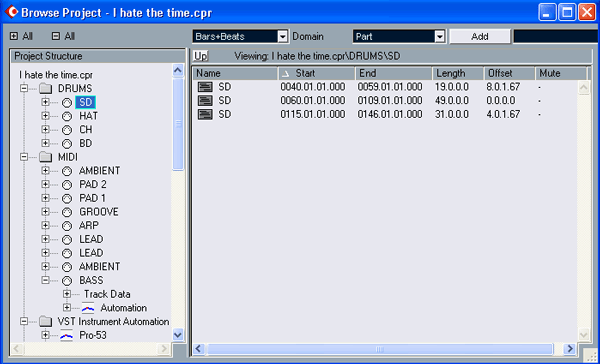This screenshot has height=364, width=600.
Task: Click the track icon beside PAD 1
Action: (67, 198)
